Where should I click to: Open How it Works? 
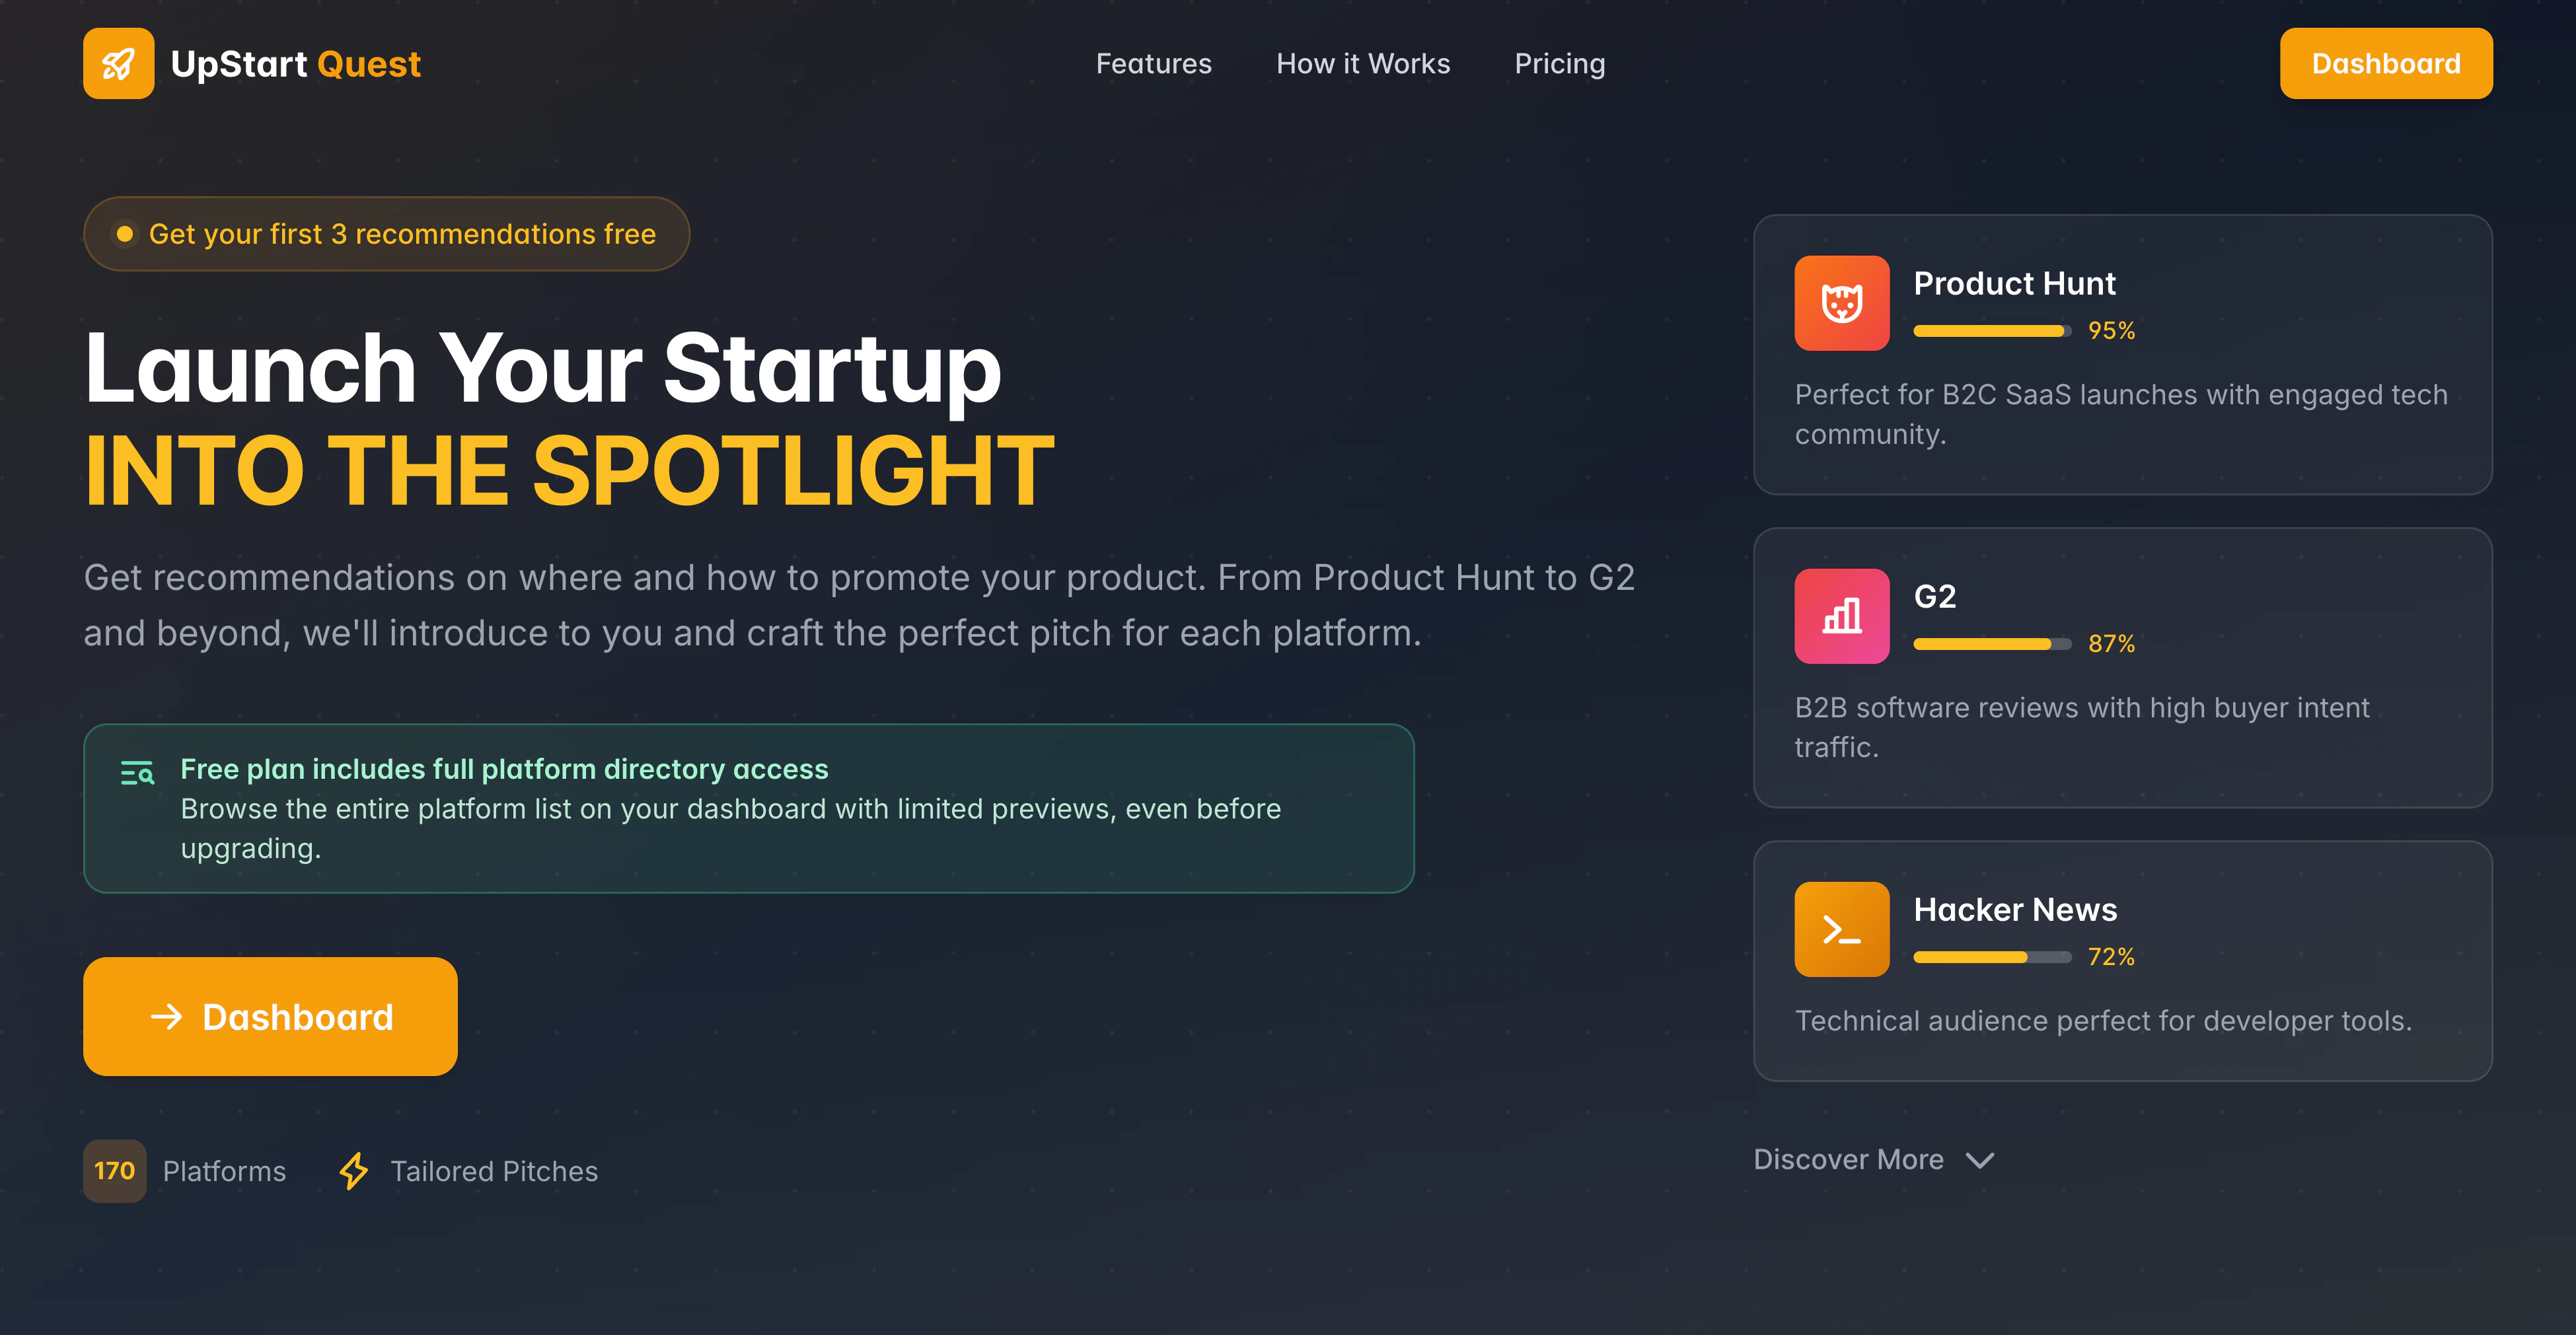click(x=1363, y=63)
